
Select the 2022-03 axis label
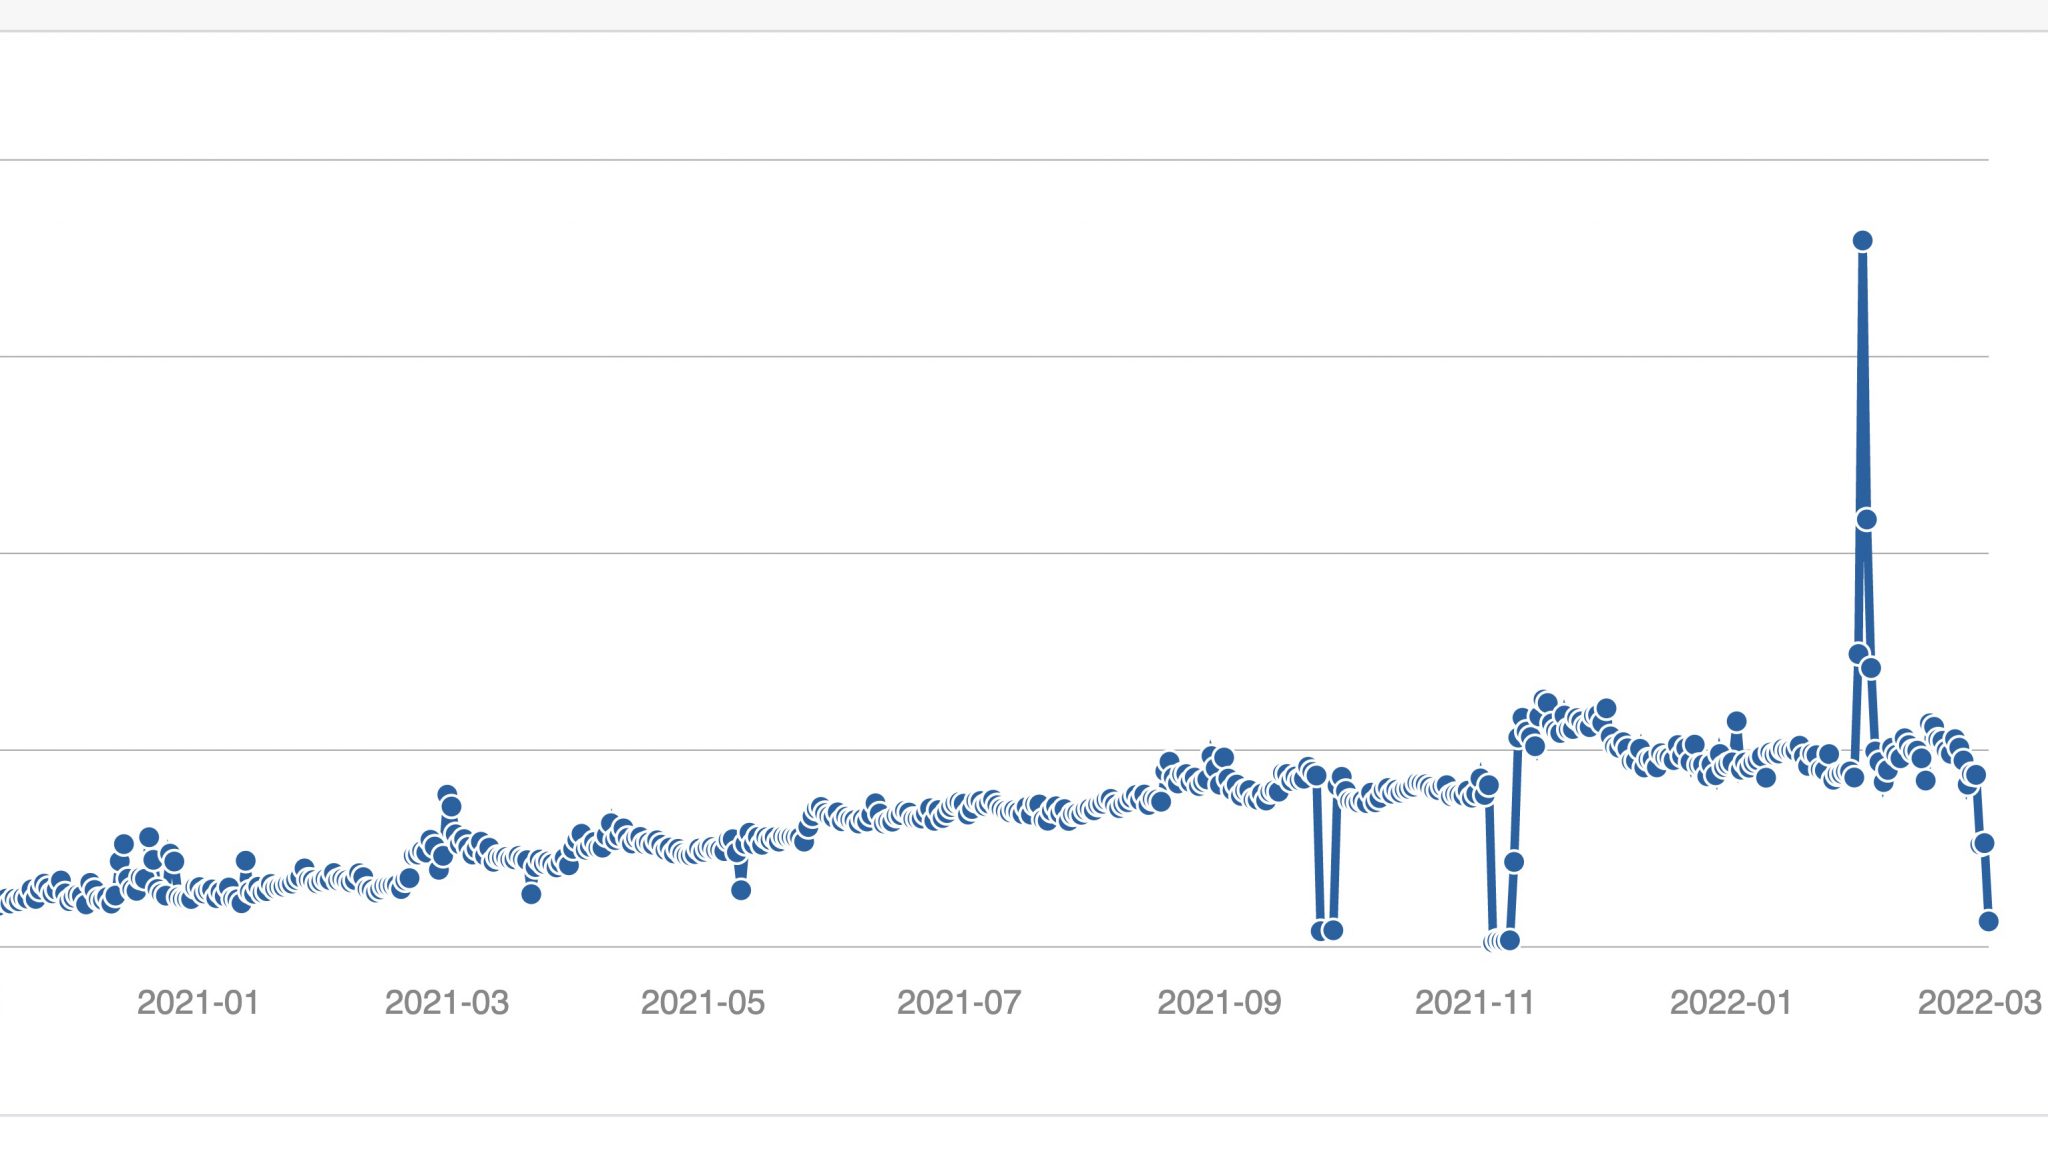tap(1979, 1002)
